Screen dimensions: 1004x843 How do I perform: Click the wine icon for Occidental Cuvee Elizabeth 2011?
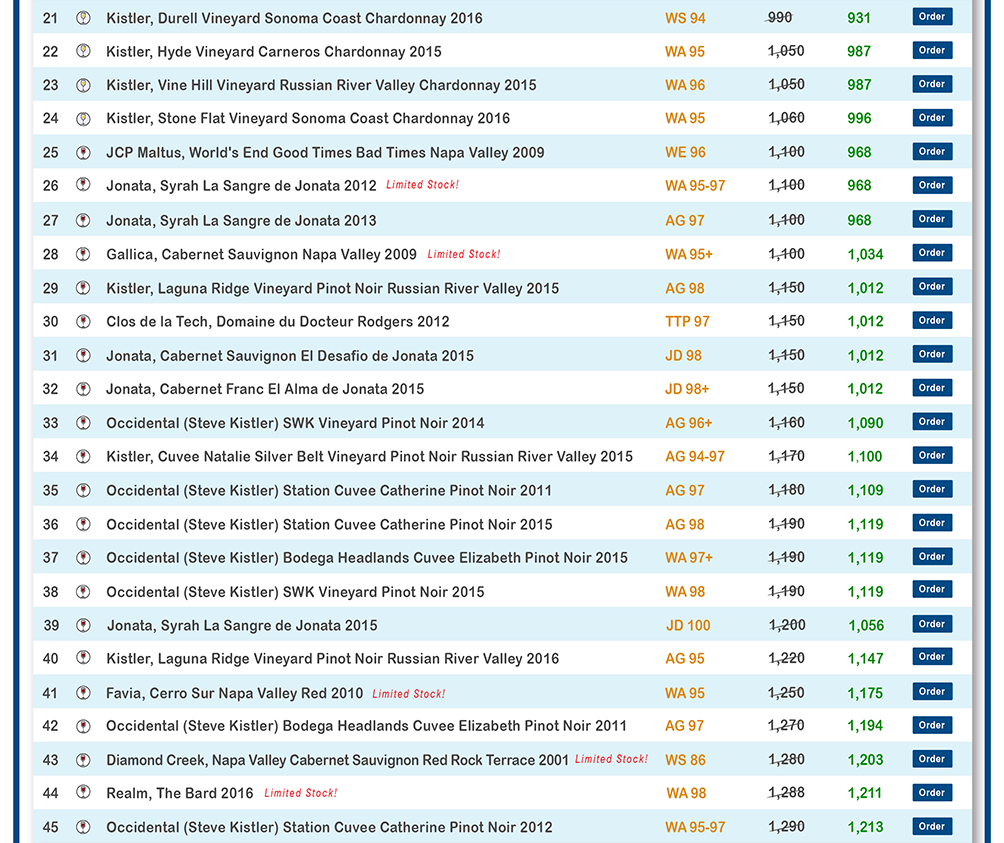[83, 726]
